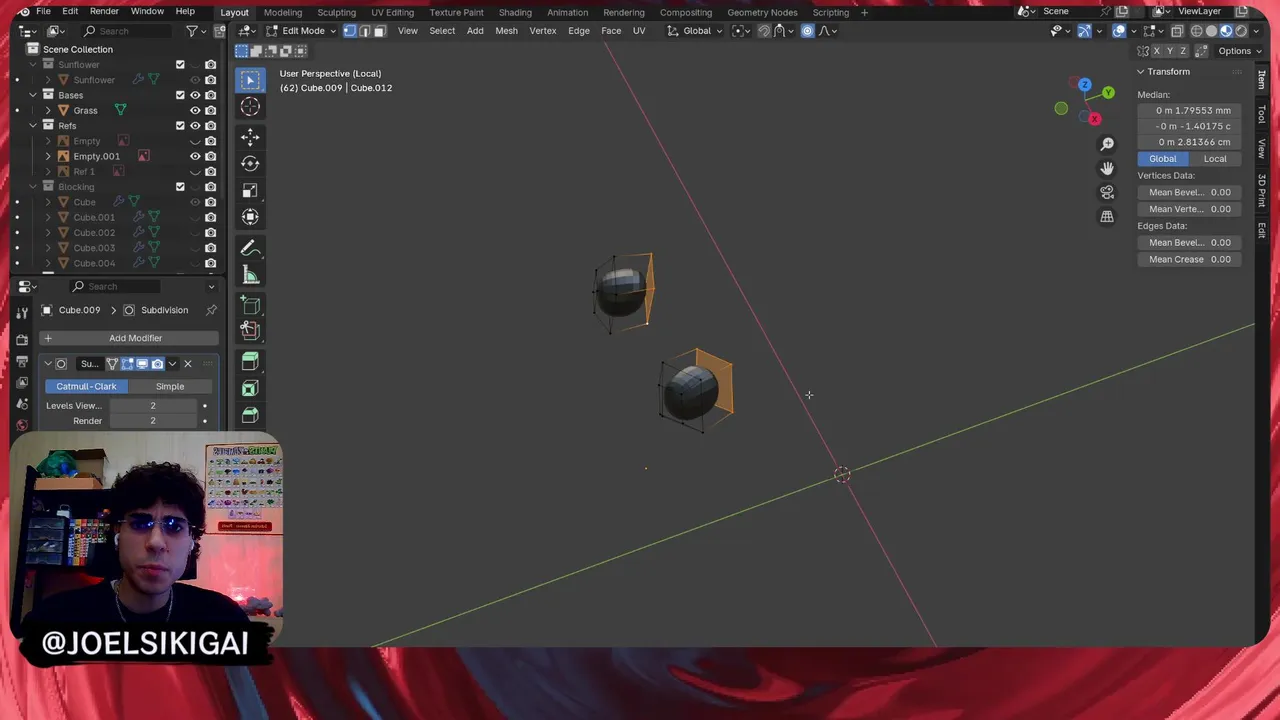Open the Mesh menu

506,31
